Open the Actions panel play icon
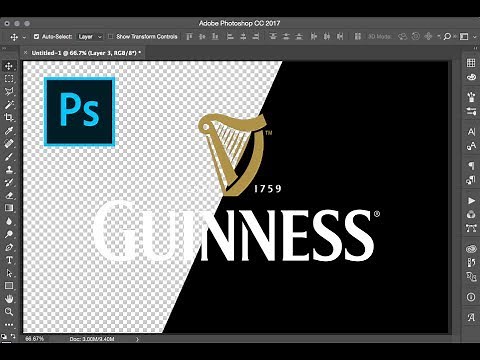The height and width of the screenshot is (360, 480). pyautogui.click(x=471, y=201)
